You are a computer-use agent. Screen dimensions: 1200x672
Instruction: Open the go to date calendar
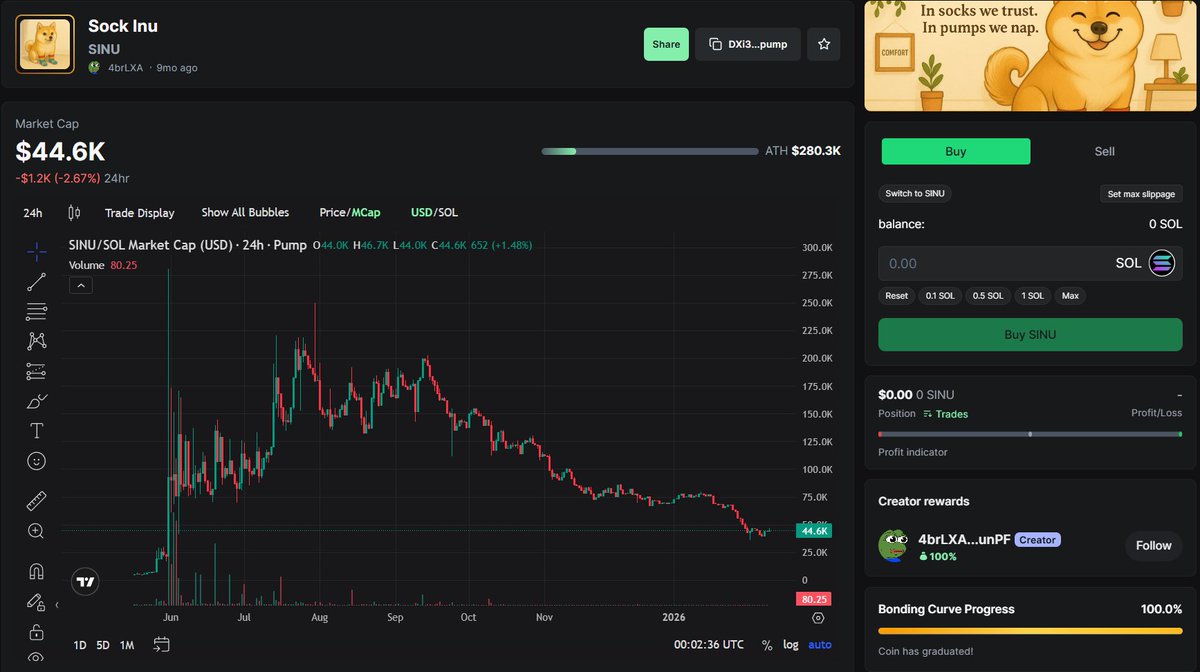tap(161, 645)
